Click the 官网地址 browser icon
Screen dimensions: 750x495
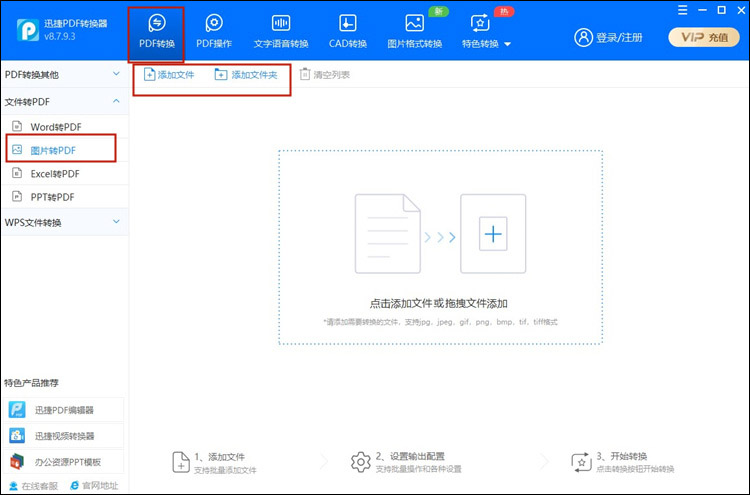pos(75,486)
